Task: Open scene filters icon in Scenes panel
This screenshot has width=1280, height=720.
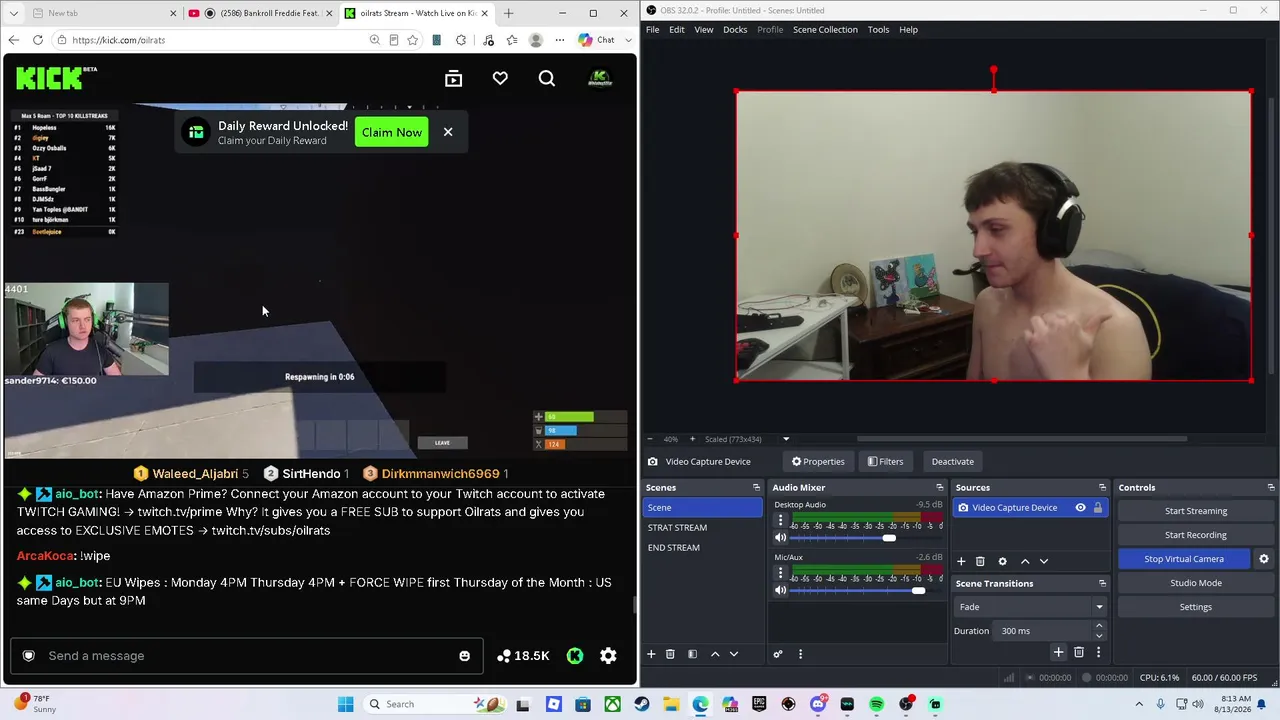Action: click(x=692, y=654)
